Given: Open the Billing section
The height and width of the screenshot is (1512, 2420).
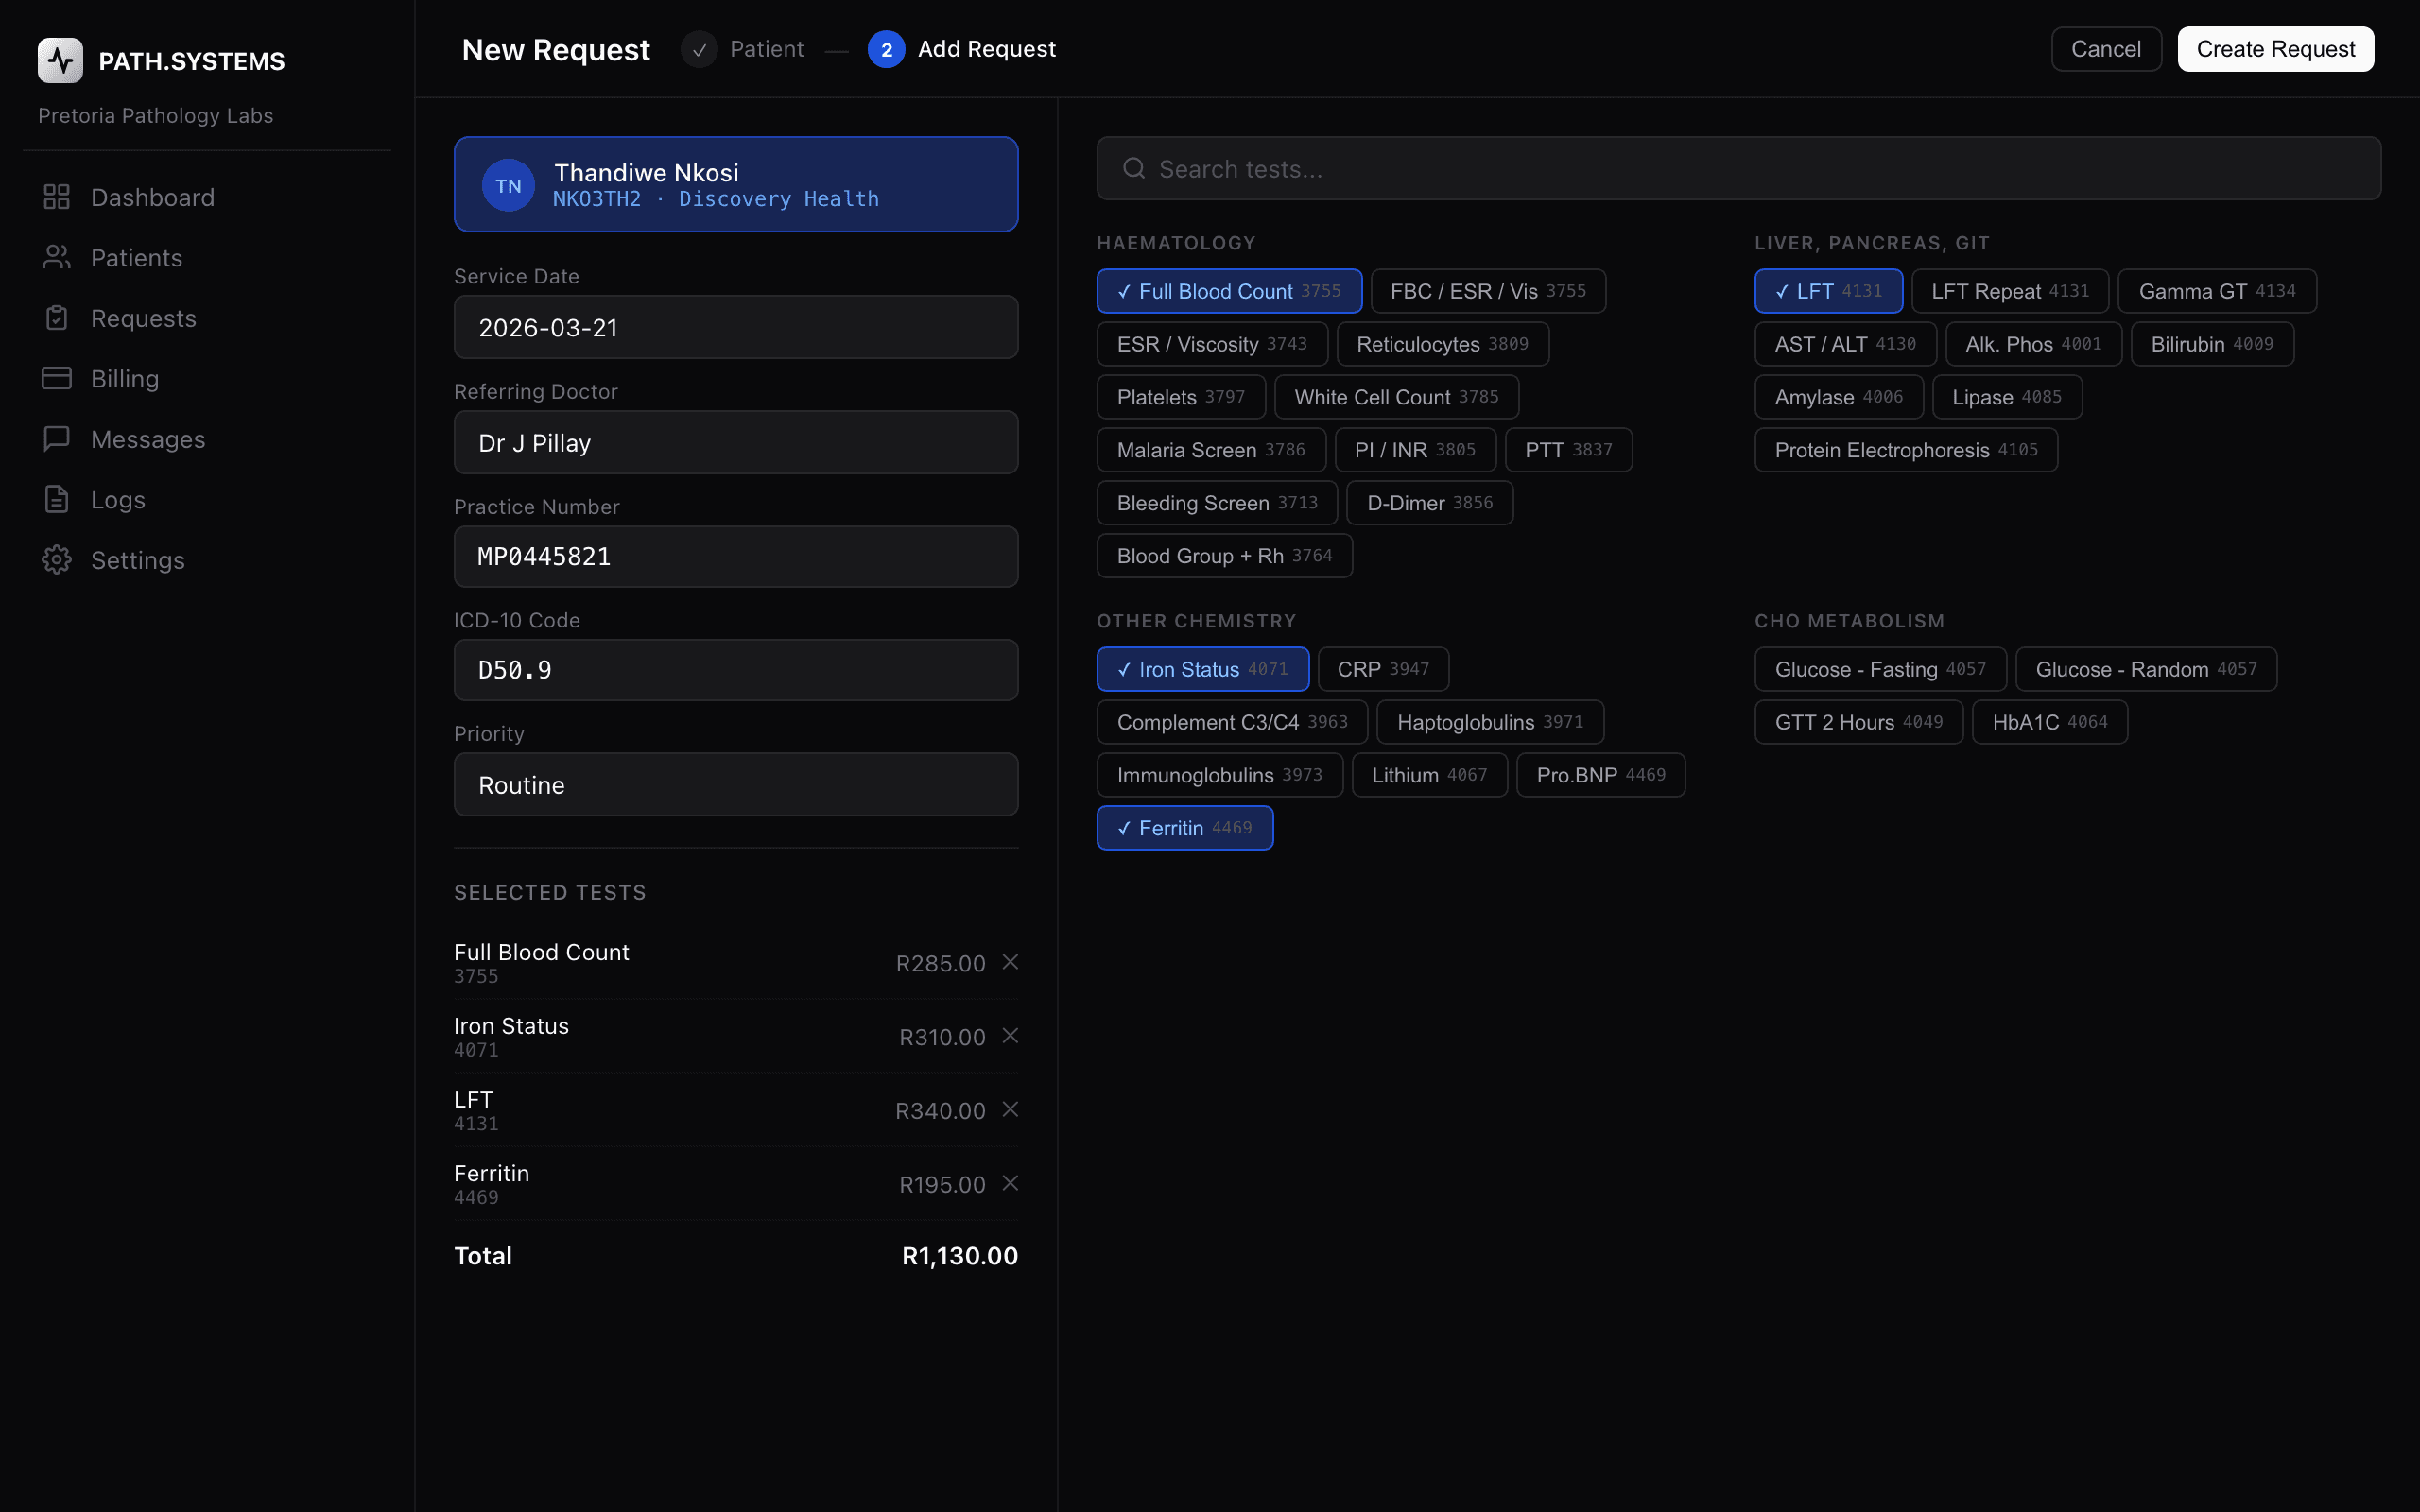Looking at the screenshot, I should click(124, 378).
